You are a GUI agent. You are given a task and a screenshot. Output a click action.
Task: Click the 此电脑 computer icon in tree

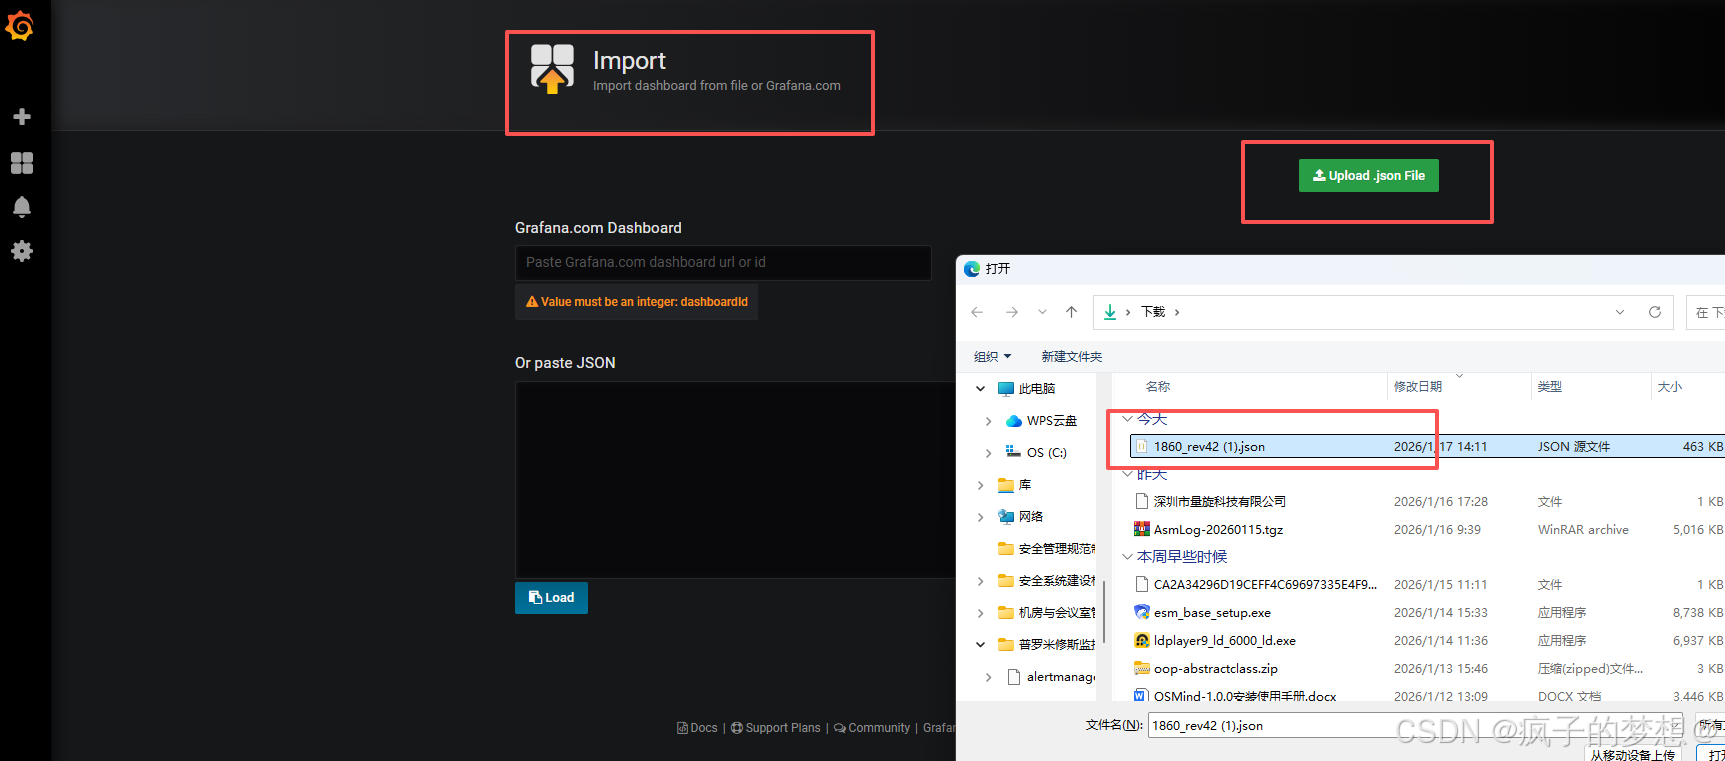tap(1006, 388)
